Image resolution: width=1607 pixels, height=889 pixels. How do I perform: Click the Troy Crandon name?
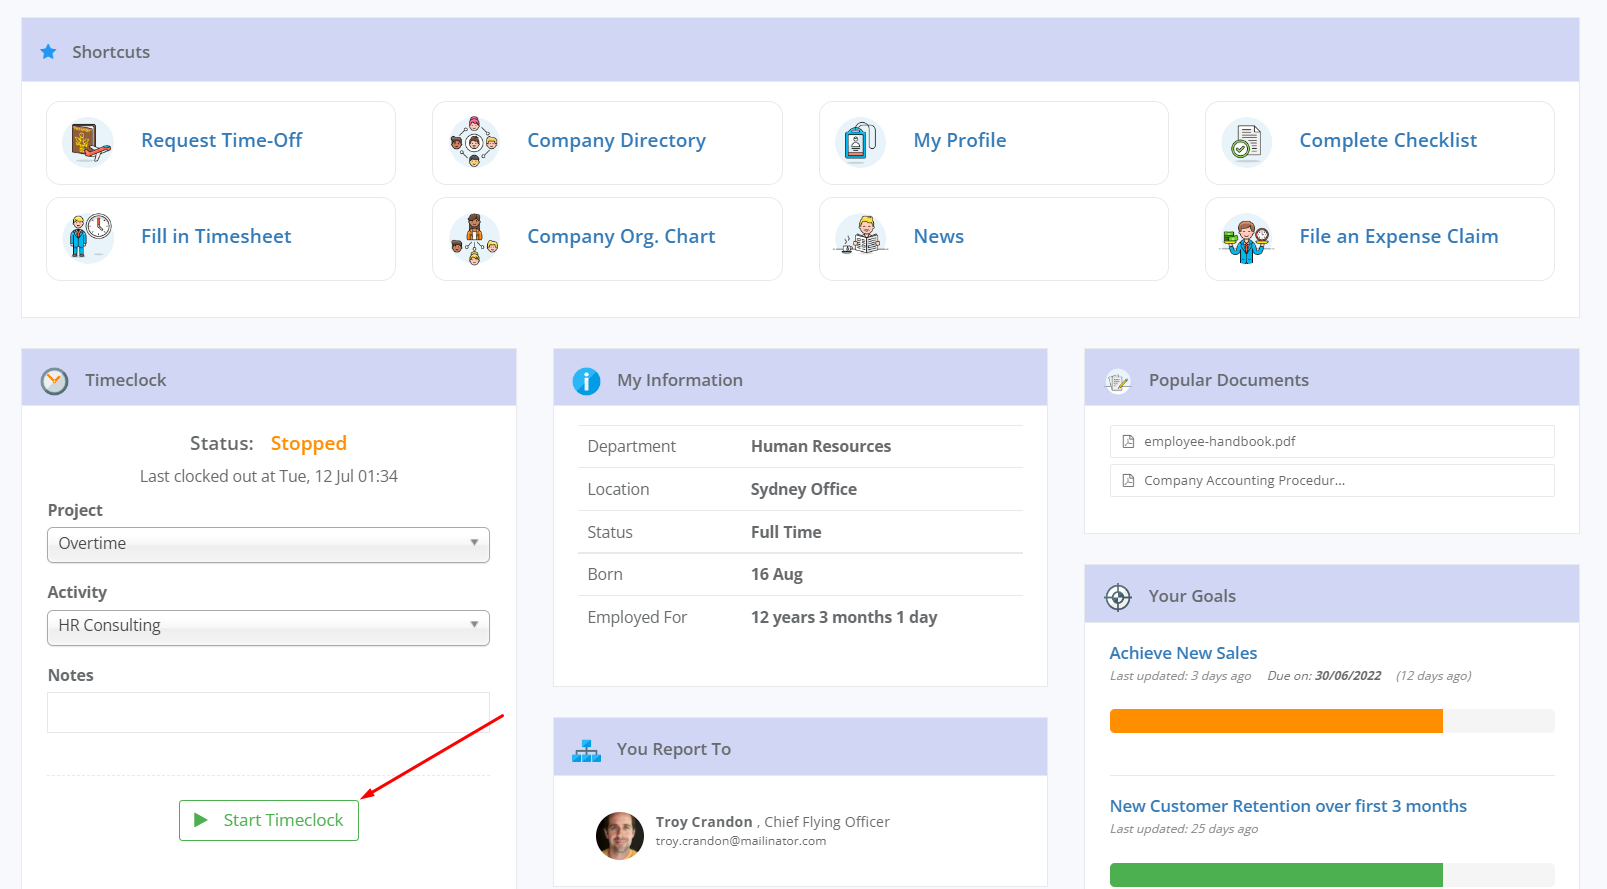point(704,822)
